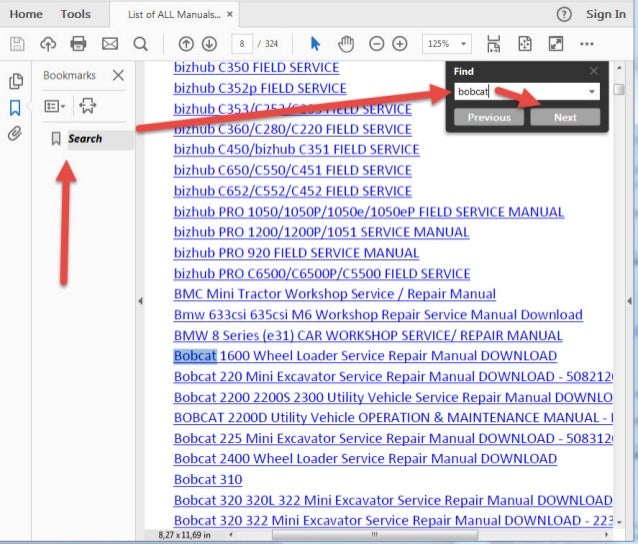Open bizhub PRO 920 FIELD SERVICE MANUAL link
The image size is (638, 544).
click(x=296, y=253)
